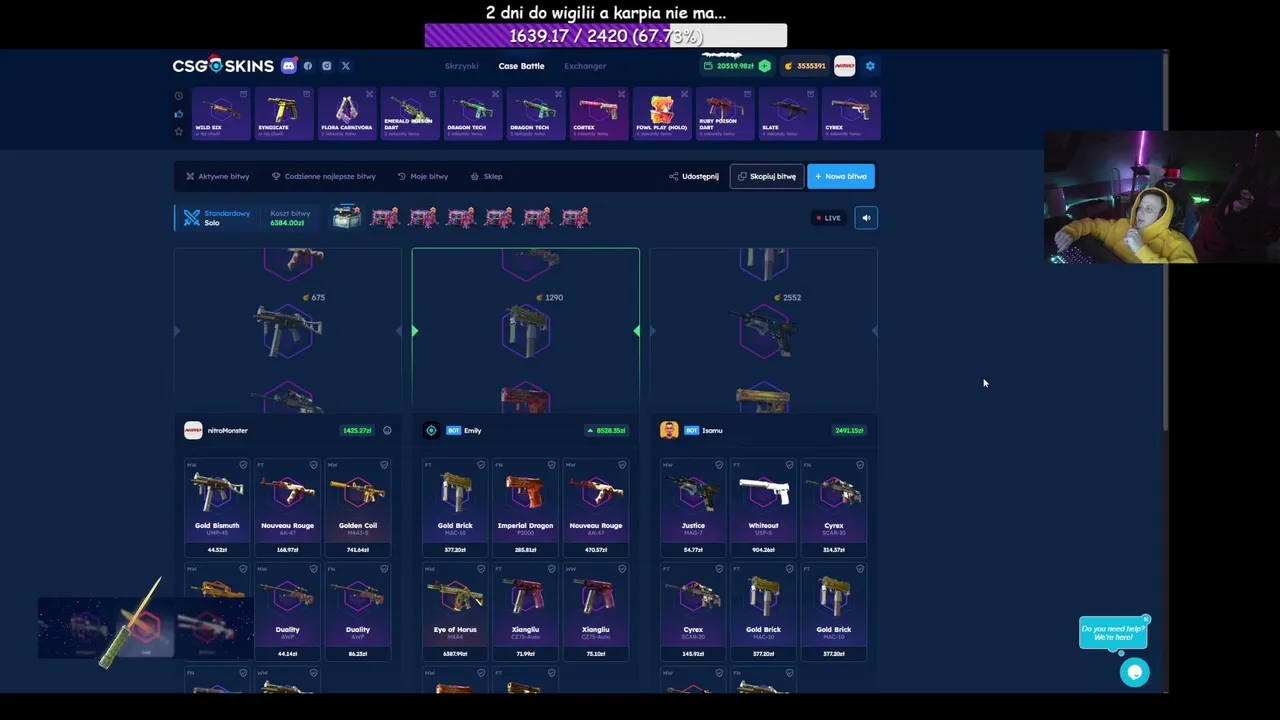
Task: Open the Emerald Poison Dart drop card
Action: tap(409, 113)
